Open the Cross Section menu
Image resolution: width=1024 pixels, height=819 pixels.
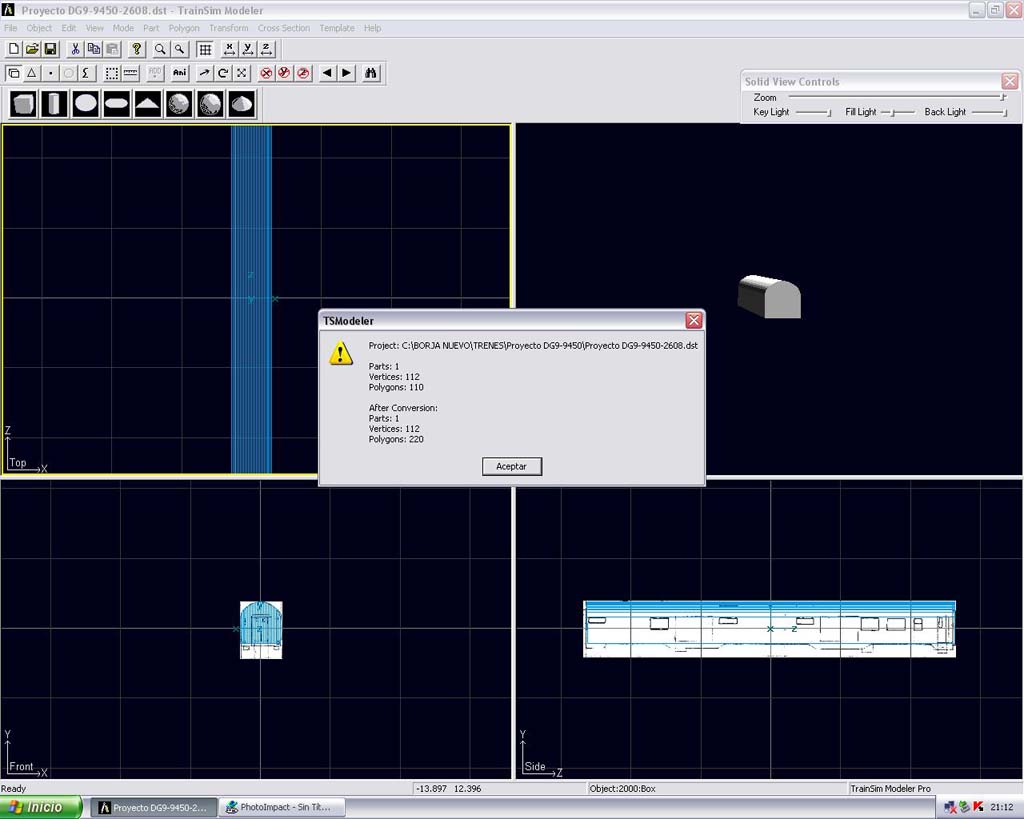tap(283, 28)
